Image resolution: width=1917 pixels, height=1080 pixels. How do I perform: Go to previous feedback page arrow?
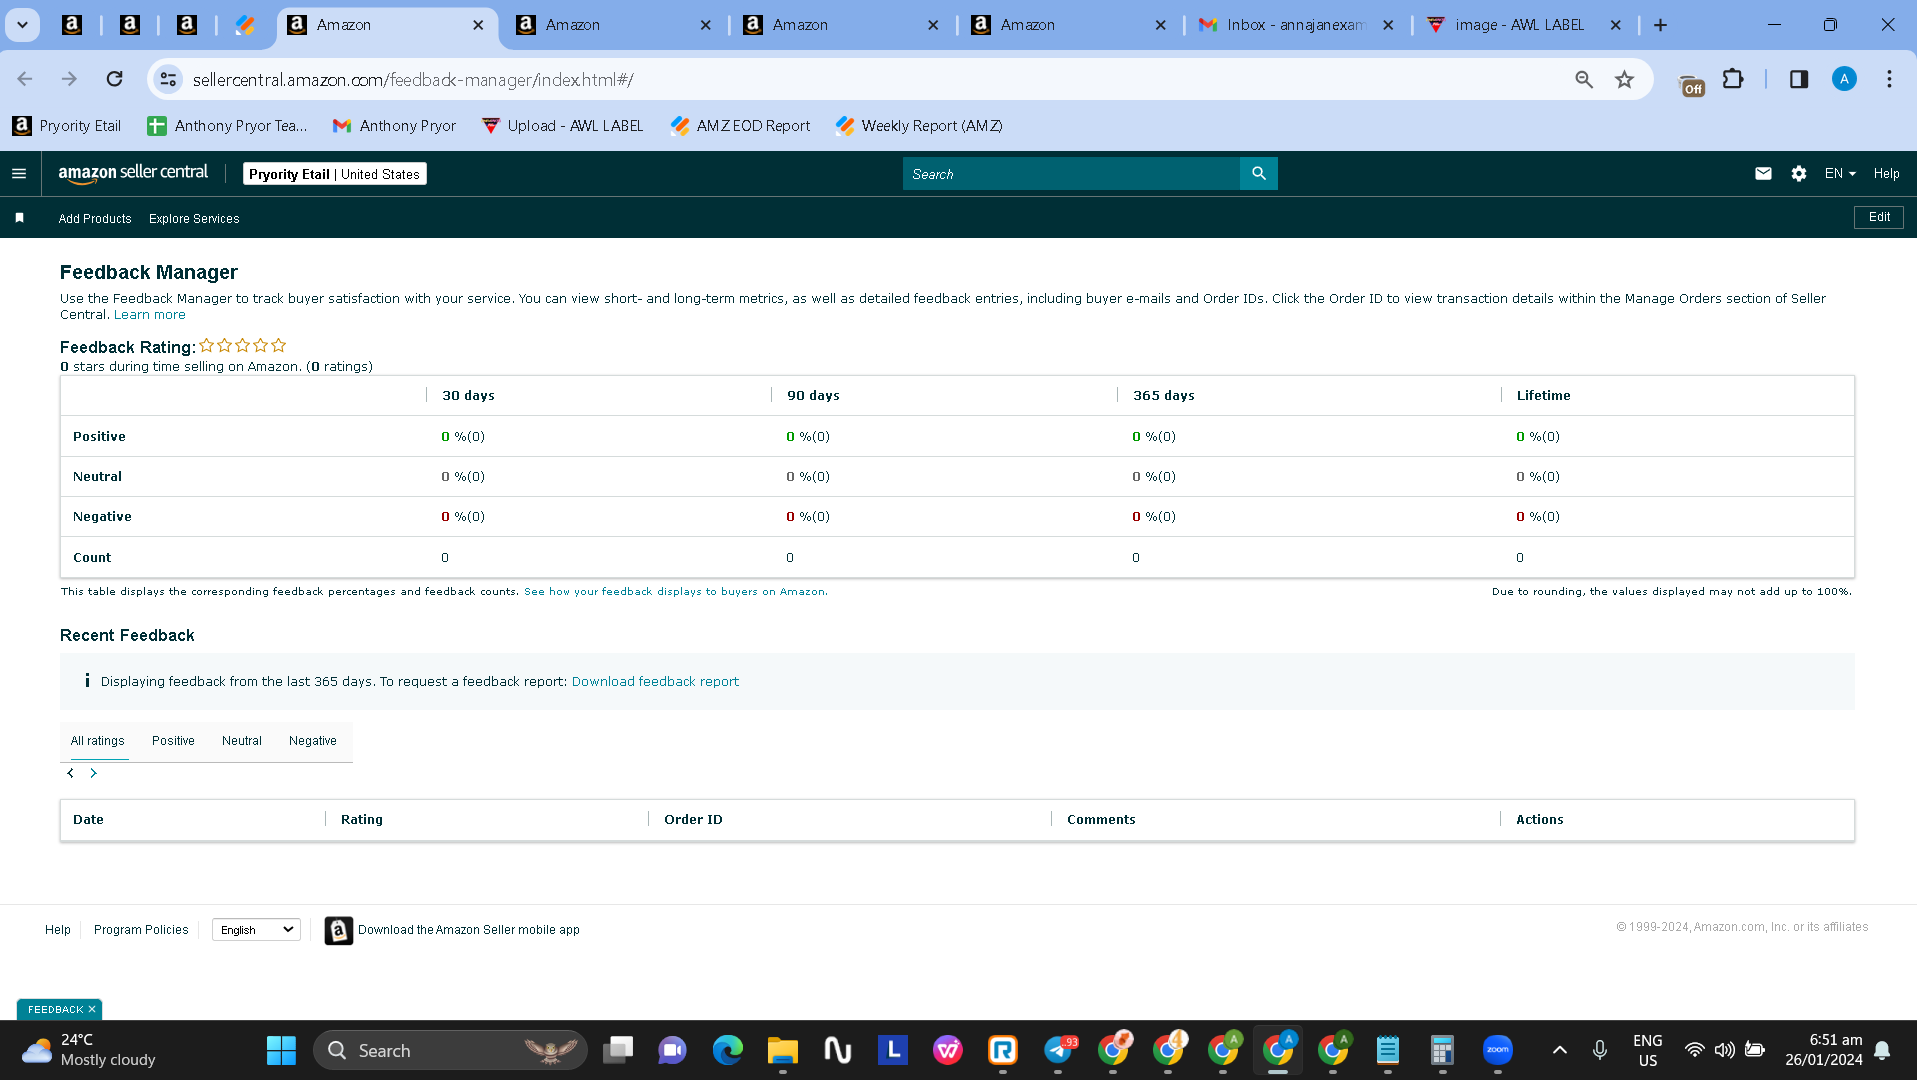coord(70,773)
